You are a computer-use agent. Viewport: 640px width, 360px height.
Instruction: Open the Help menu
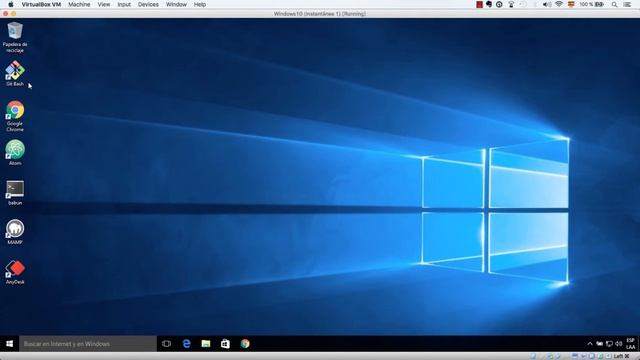click(x=200, y=4)
